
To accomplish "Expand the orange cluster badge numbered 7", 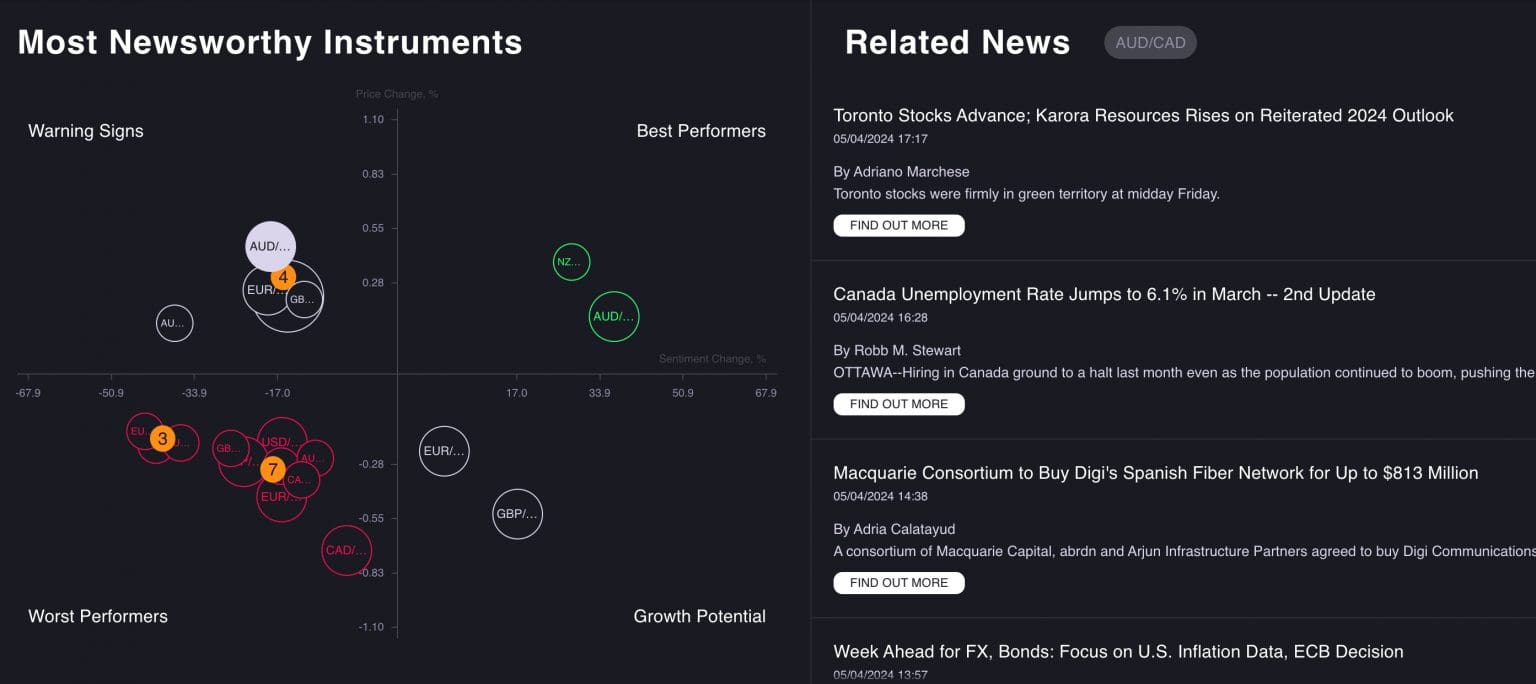I will coord(273,469).
